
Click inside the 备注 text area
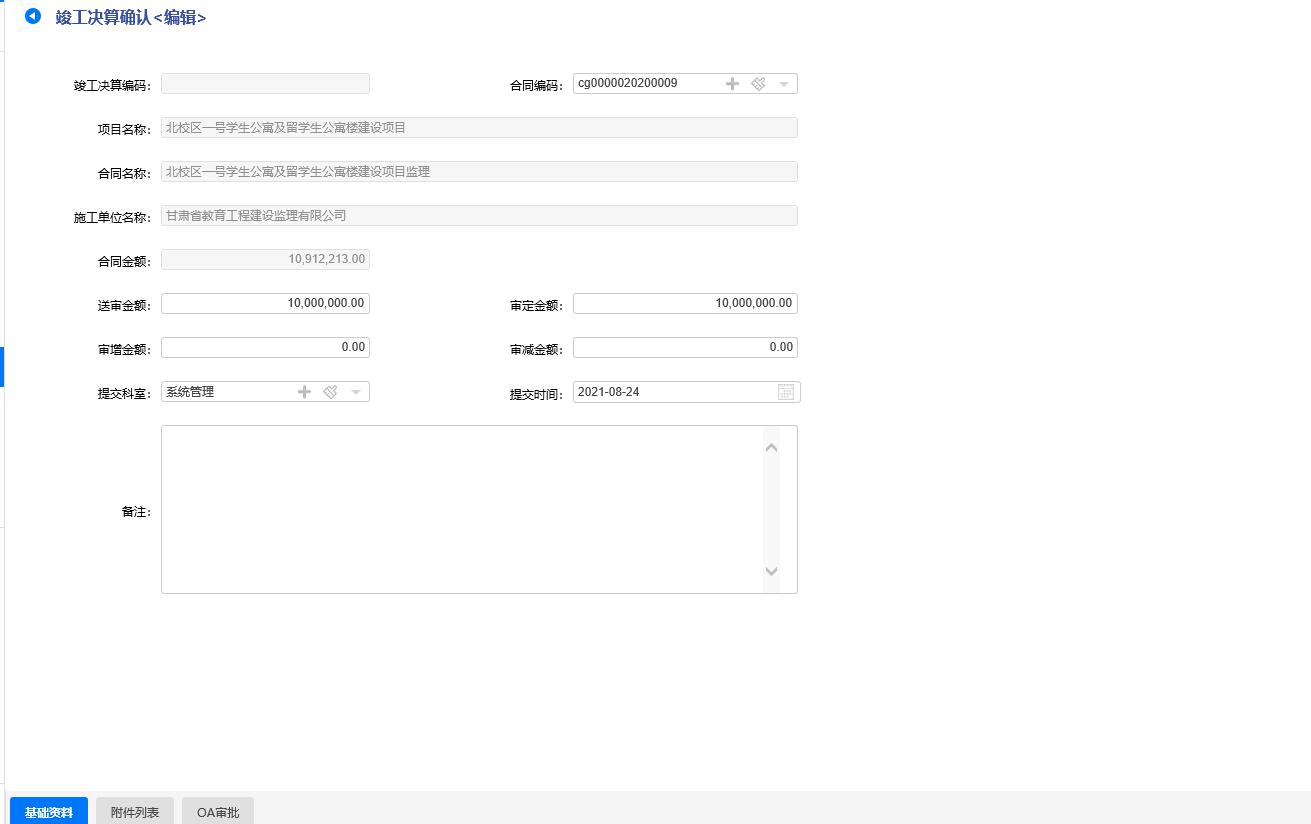pos(460,509)
